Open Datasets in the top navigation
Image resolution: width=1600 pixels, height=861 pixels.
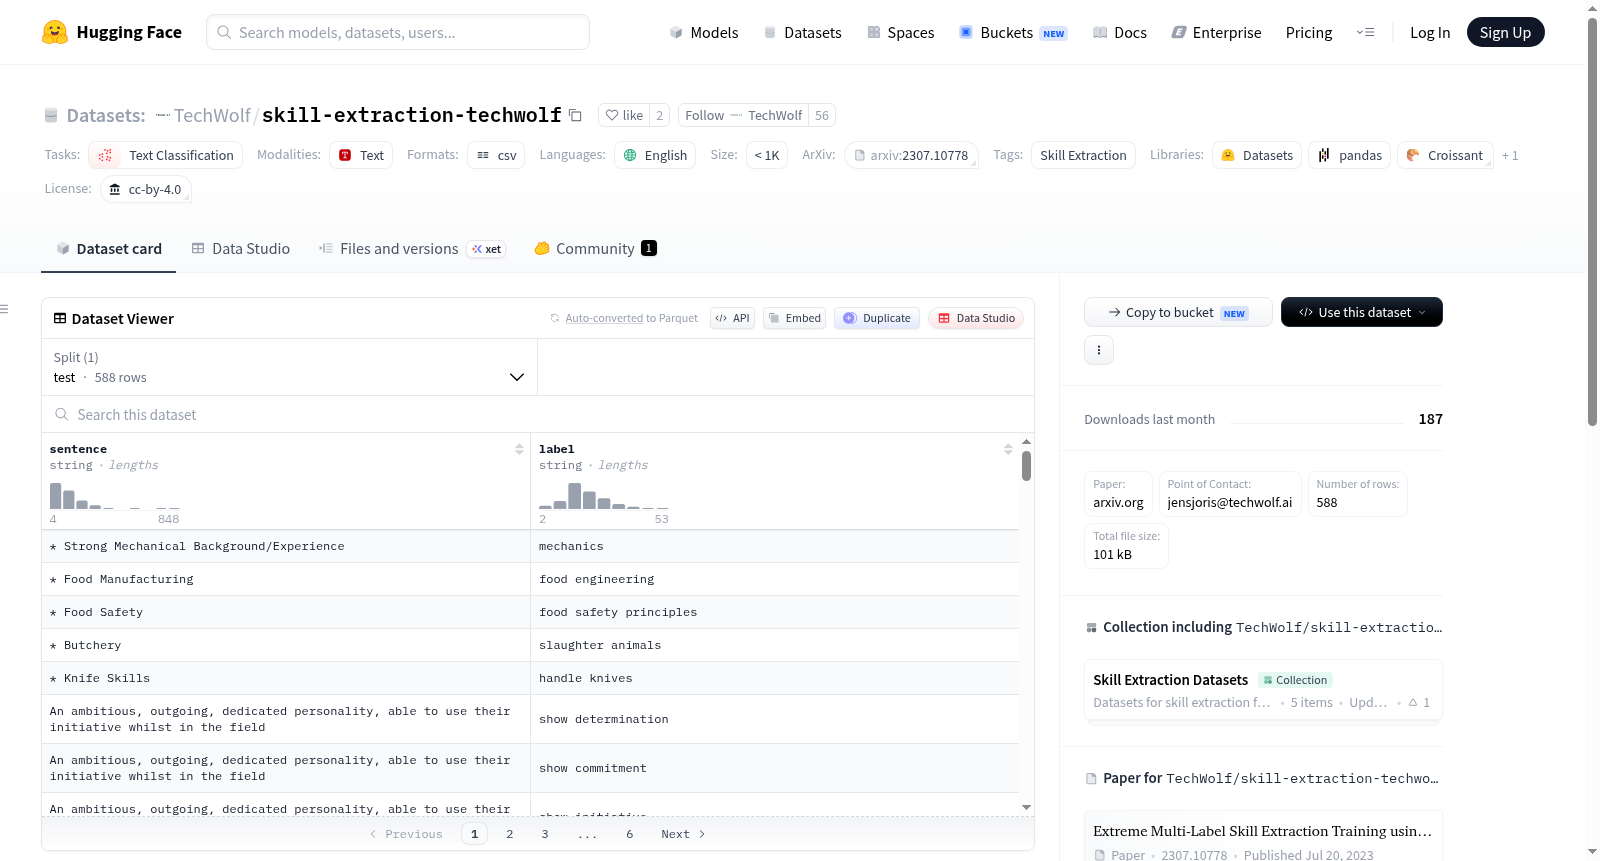pyautogui.click(x=802, y=33)
